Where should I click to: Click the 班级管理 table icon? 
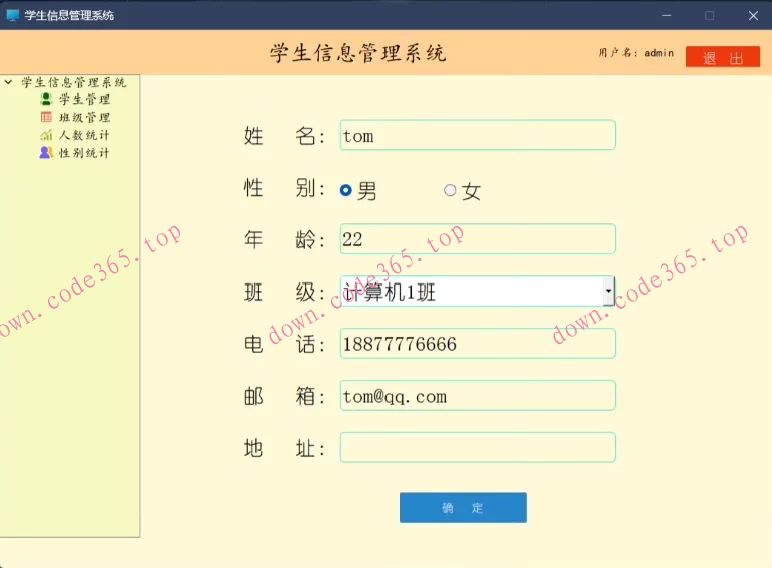coord(46,117)
